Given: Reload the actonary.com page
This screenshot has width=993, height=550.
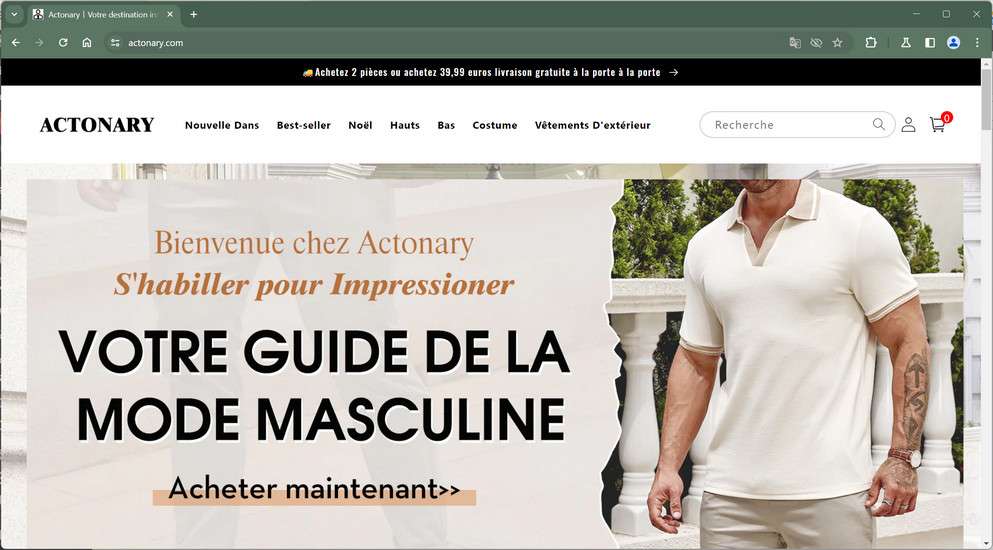Looking at the screenshot, I should pyautogui.click(x=63, y=43).
